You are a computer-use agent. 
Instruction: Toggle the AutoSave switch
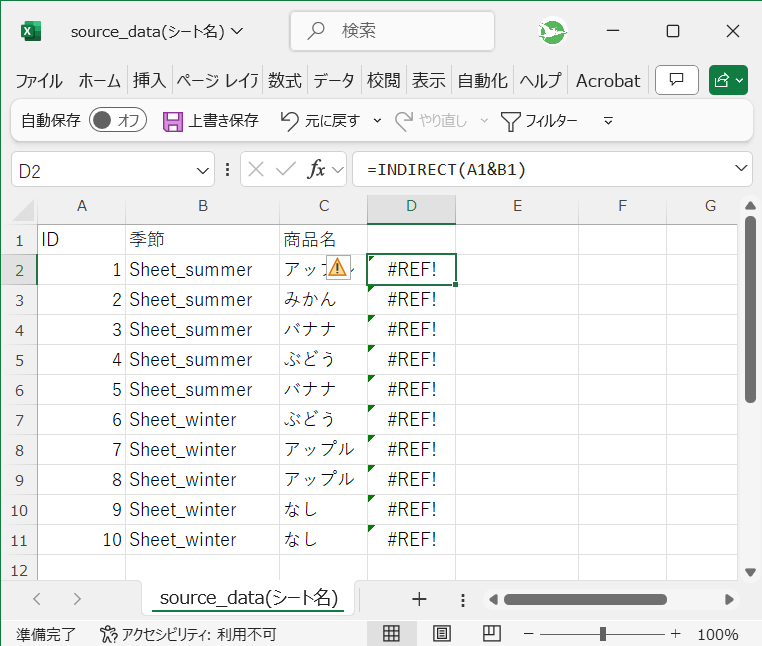coord(118,120)
